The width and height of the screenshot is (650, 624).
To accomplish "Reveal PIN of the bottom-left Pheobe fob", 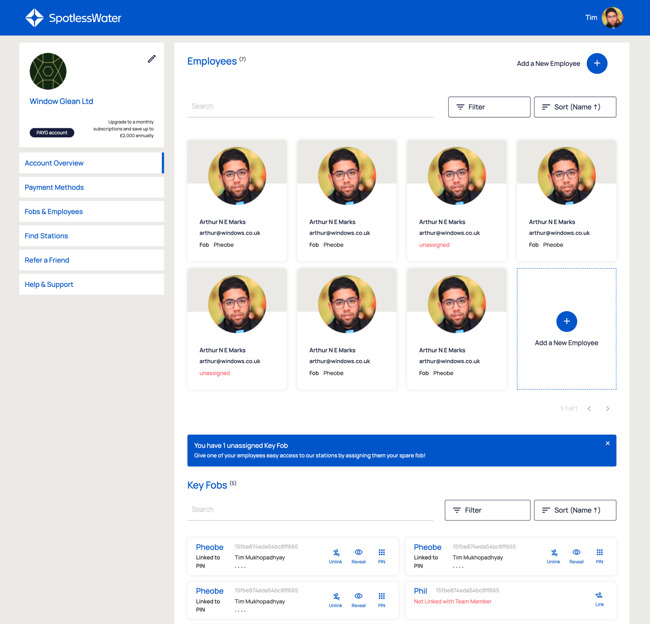I will click(x=358, y=599).
